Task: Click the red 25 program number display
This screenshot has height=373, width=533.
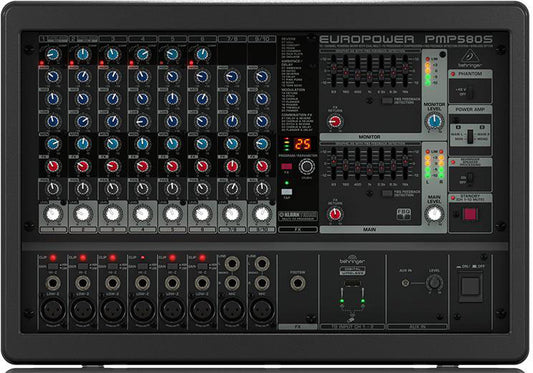Action: [302, 144]
